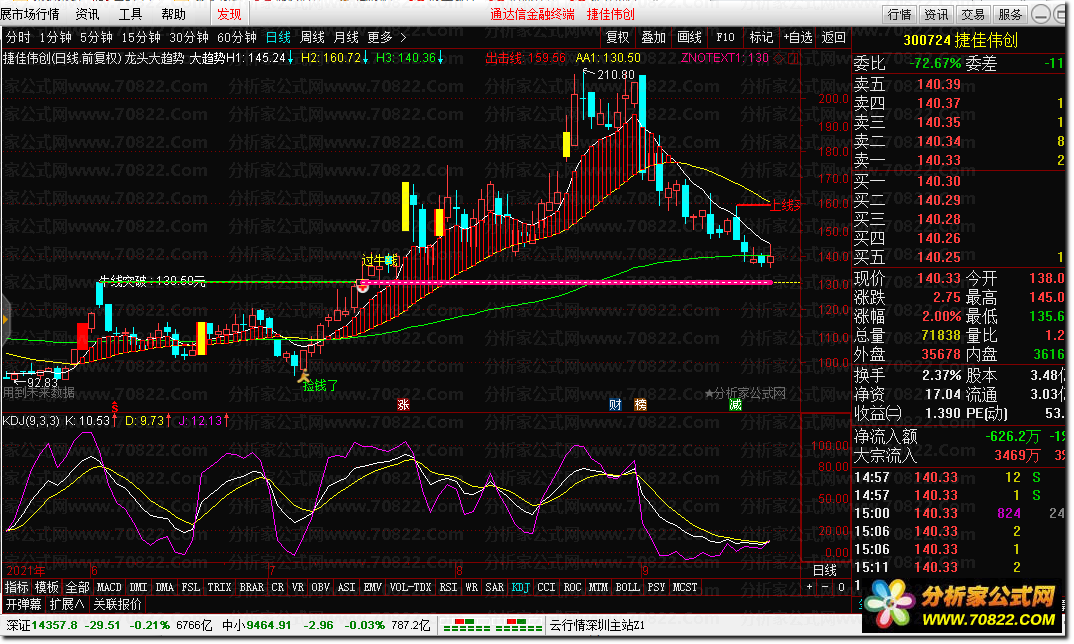Open F10 company information
The width and height of the screenshot is (1074, 644).
click(x=725, y=37)
